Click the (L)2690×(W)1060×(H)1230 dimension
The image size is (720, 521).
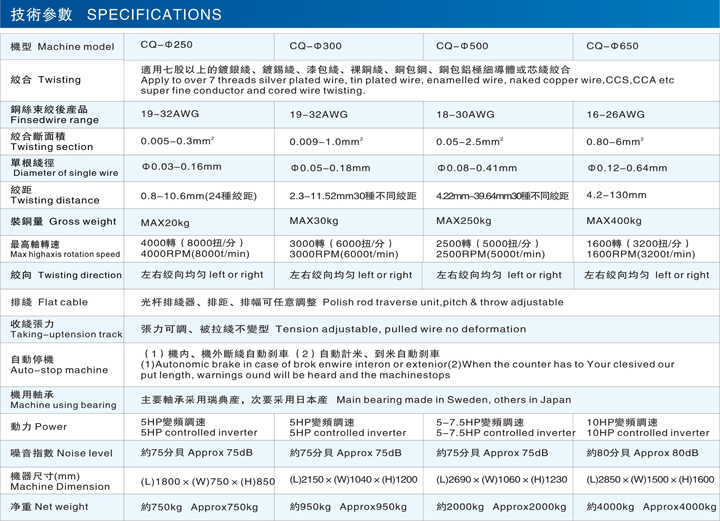pyautogui.click(x=501, y=480)
